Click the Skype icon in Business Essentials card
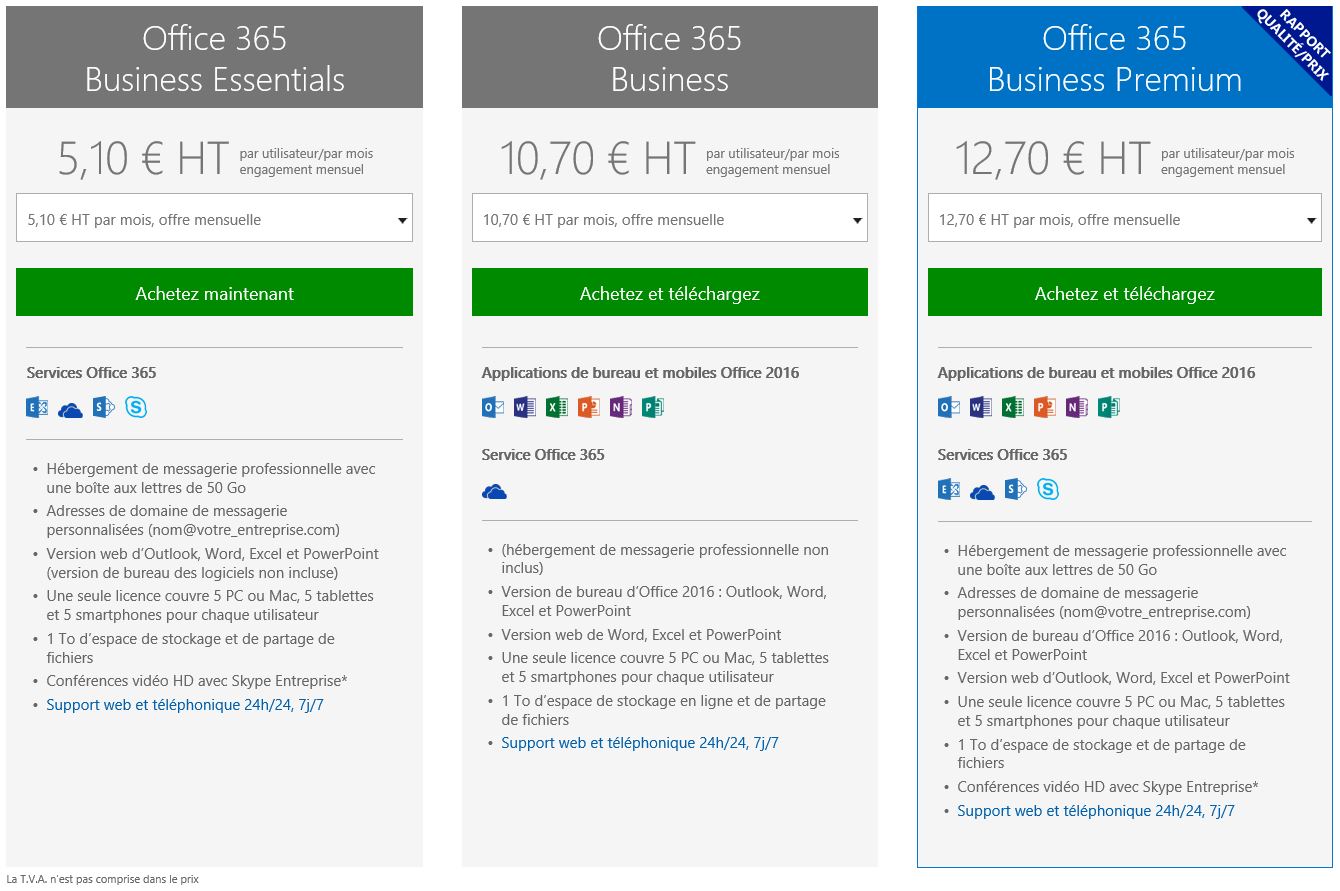The width and height of the screenshot is (1340, 891). click(136, 407)
